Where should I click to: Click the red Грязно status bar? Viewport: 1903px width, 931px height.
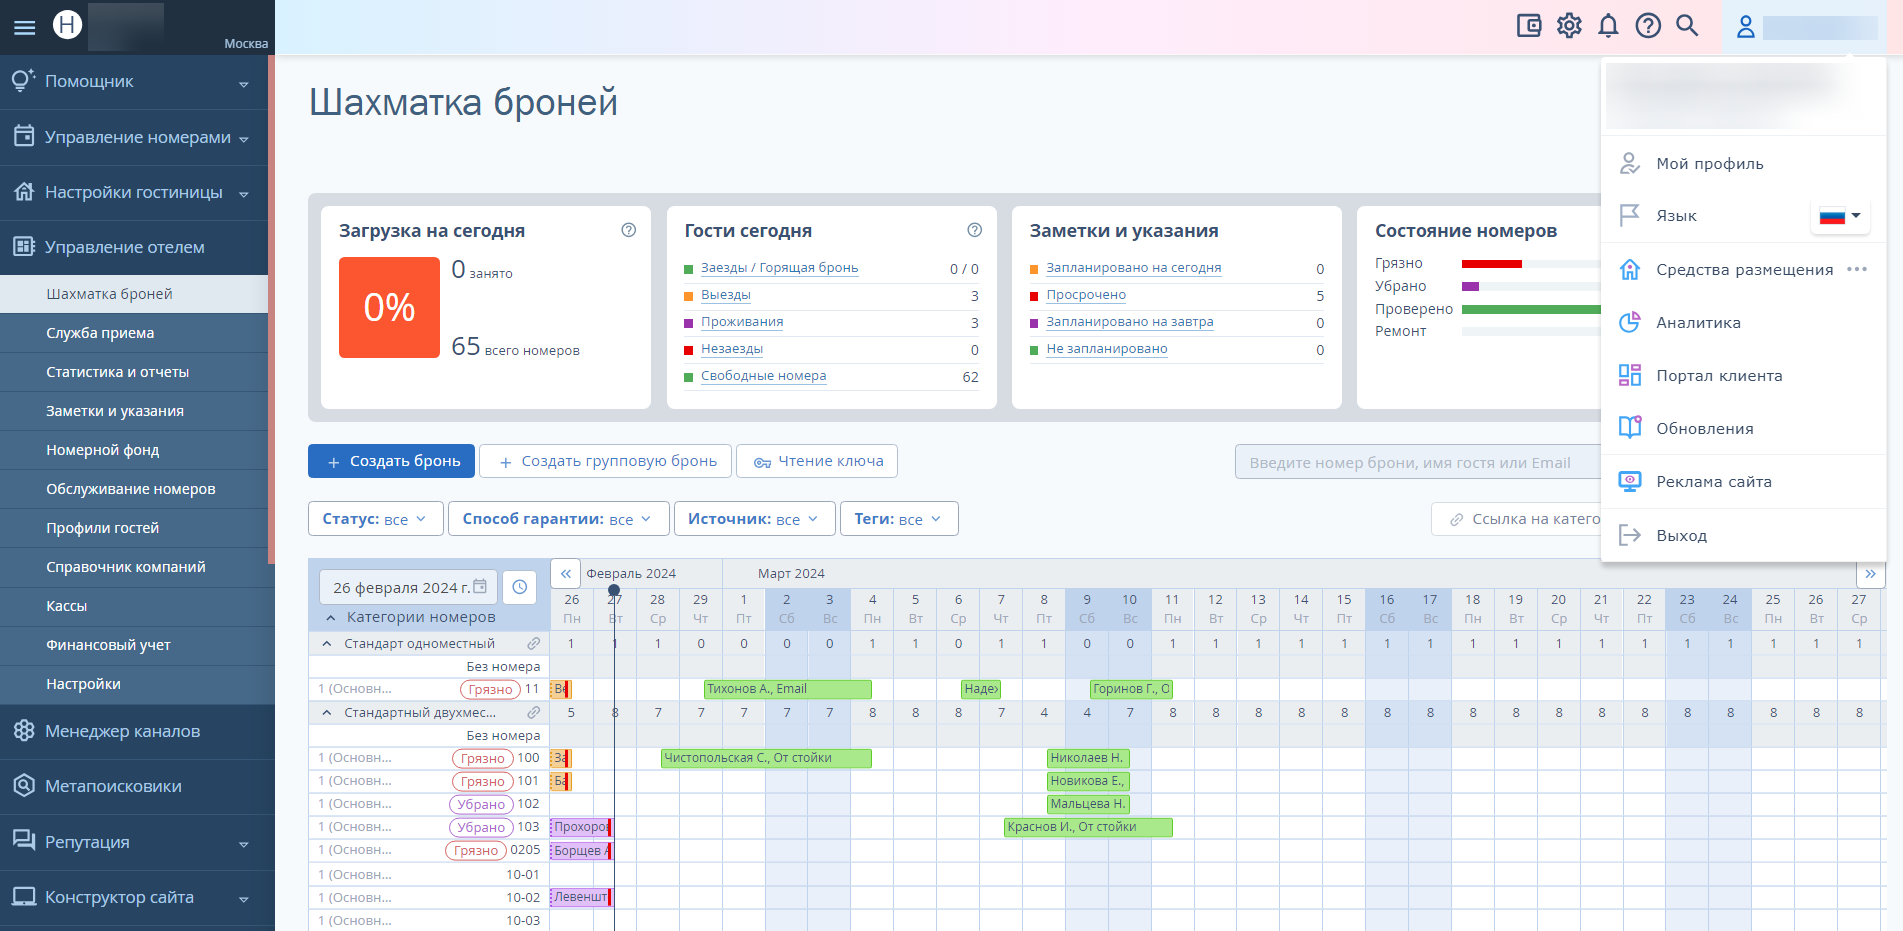(1492, 264)
